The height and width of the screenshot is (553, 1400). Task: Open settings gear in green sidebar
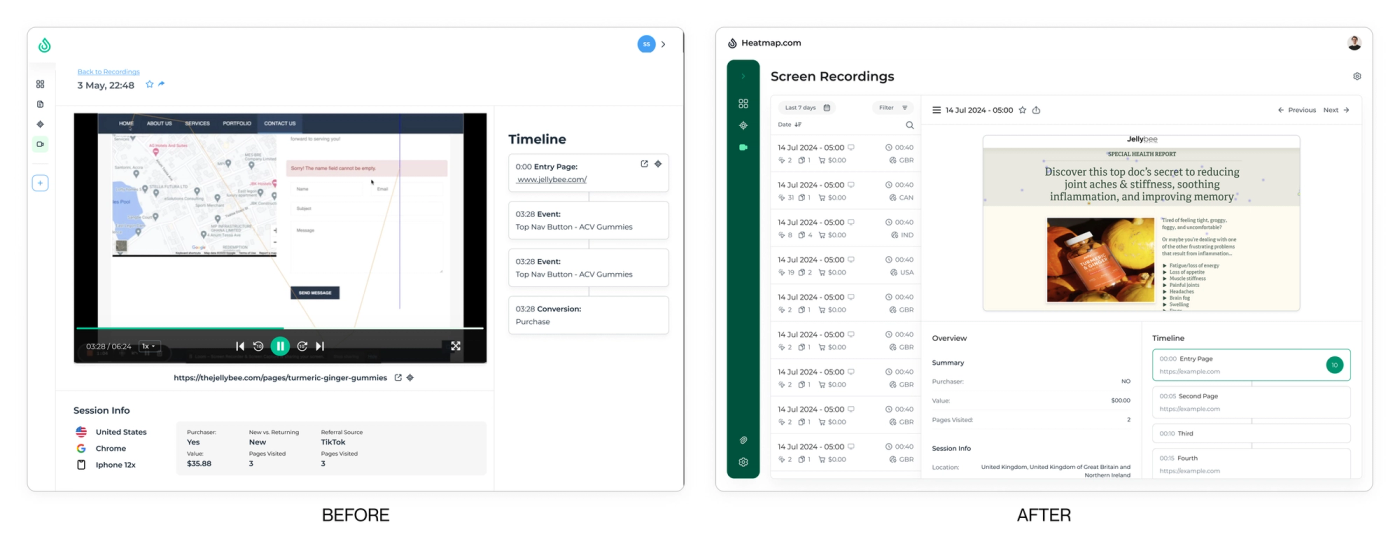point(743,462)
